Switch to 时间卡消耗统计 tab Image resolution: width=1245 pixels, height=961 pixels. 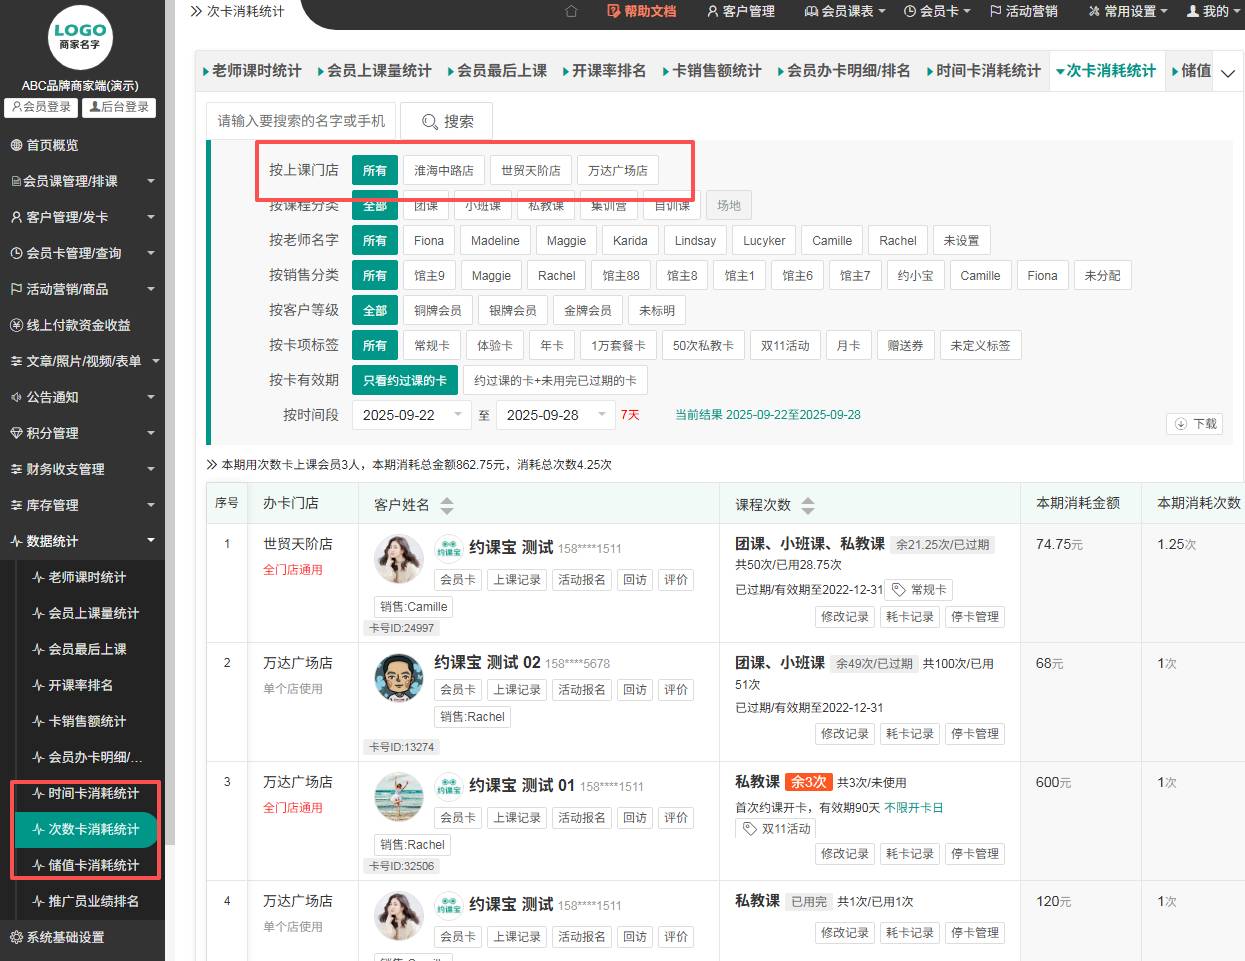point(982,71)
